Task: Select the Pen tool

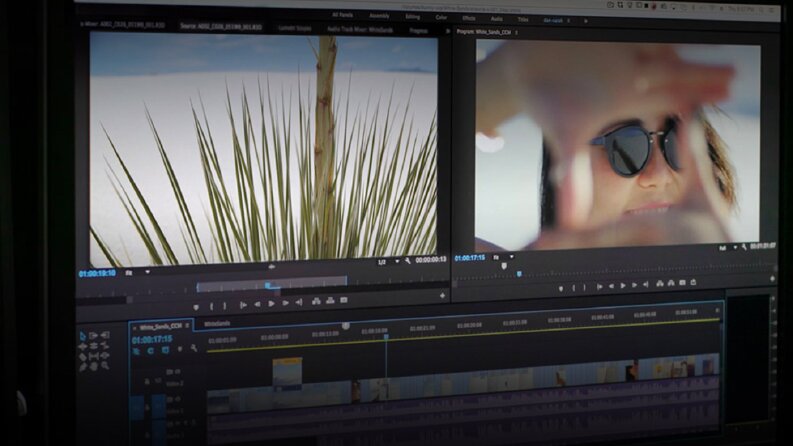Action: point(83,367)
